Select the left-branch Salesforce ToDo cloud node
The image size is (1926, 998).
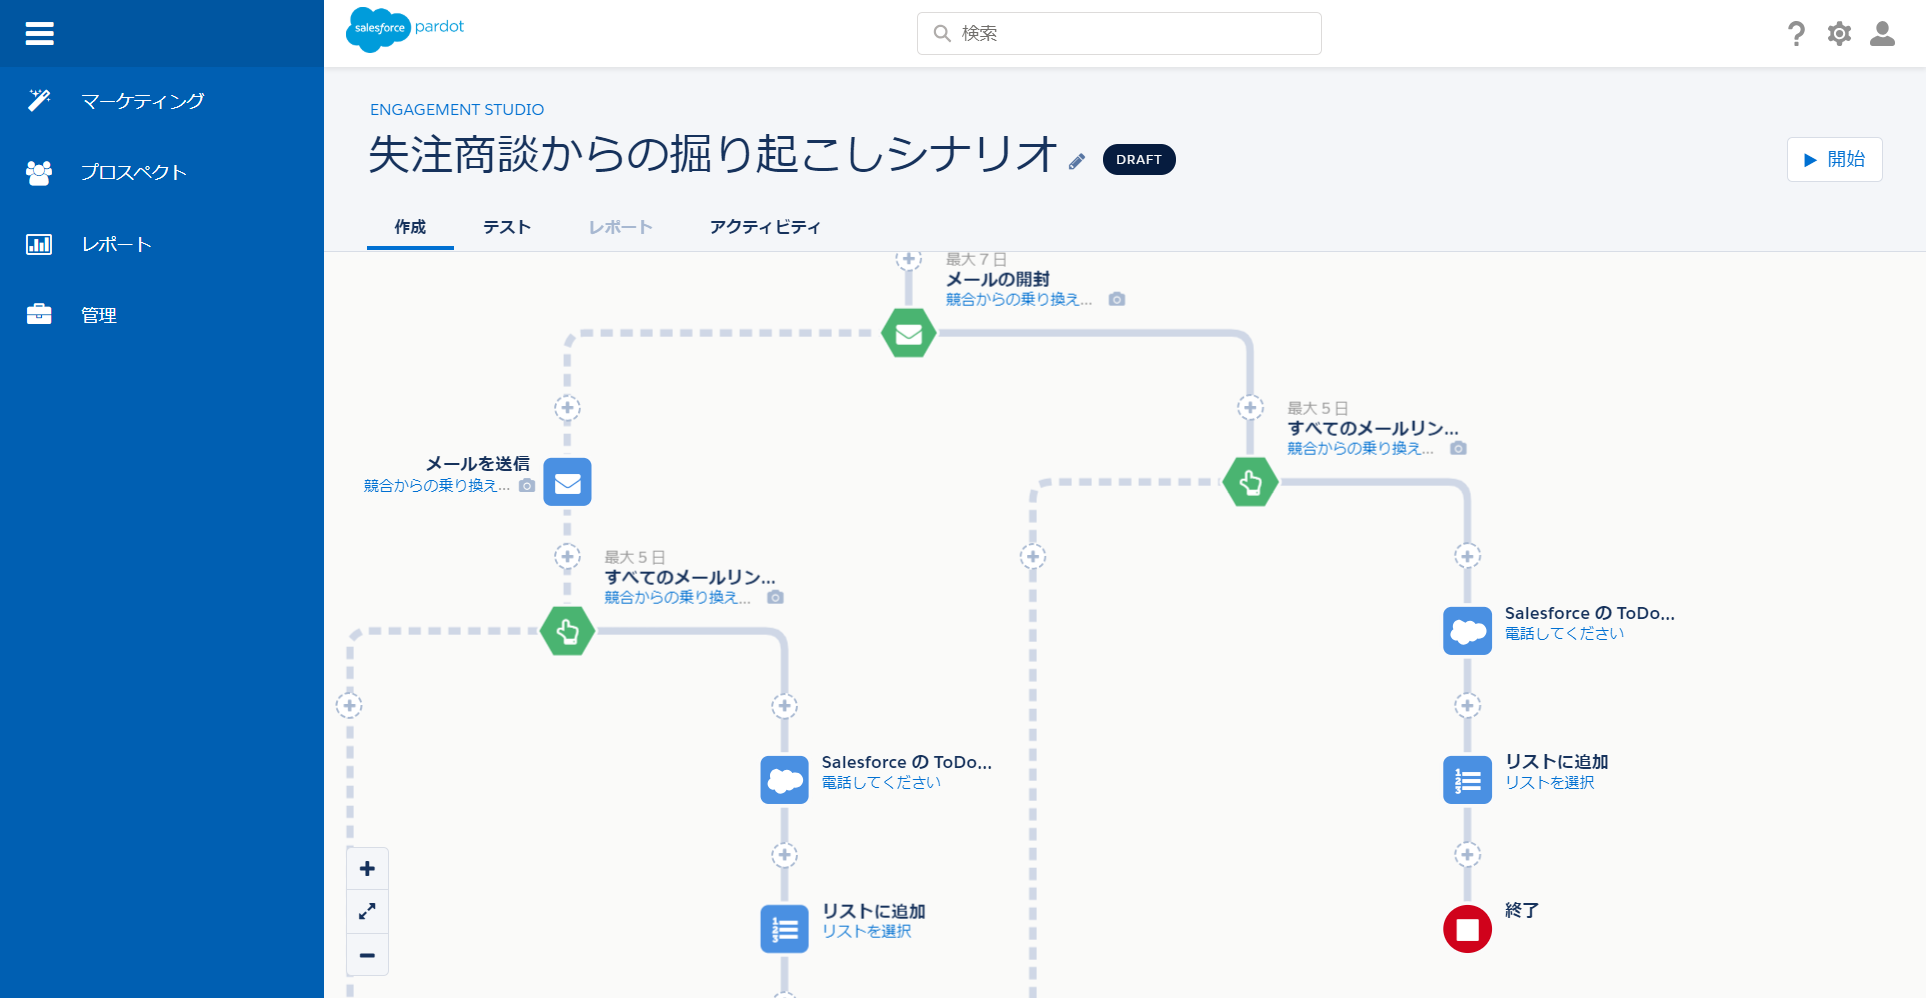[x=784, y=780]
